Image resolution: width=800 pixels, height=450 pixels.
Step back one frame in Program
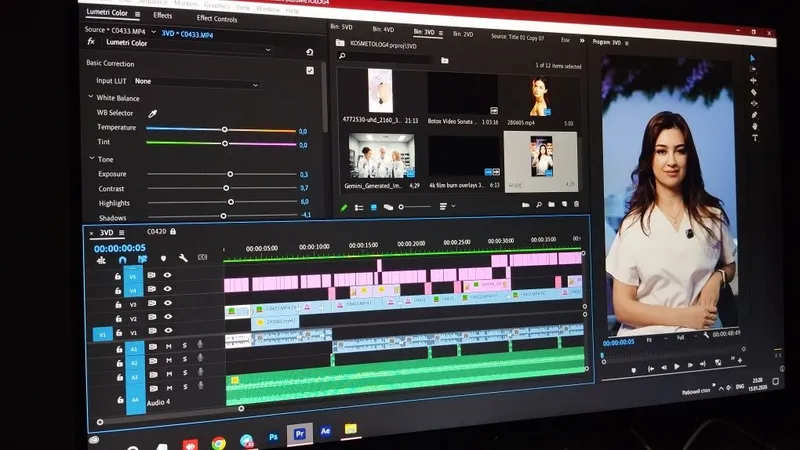[664, 367]
